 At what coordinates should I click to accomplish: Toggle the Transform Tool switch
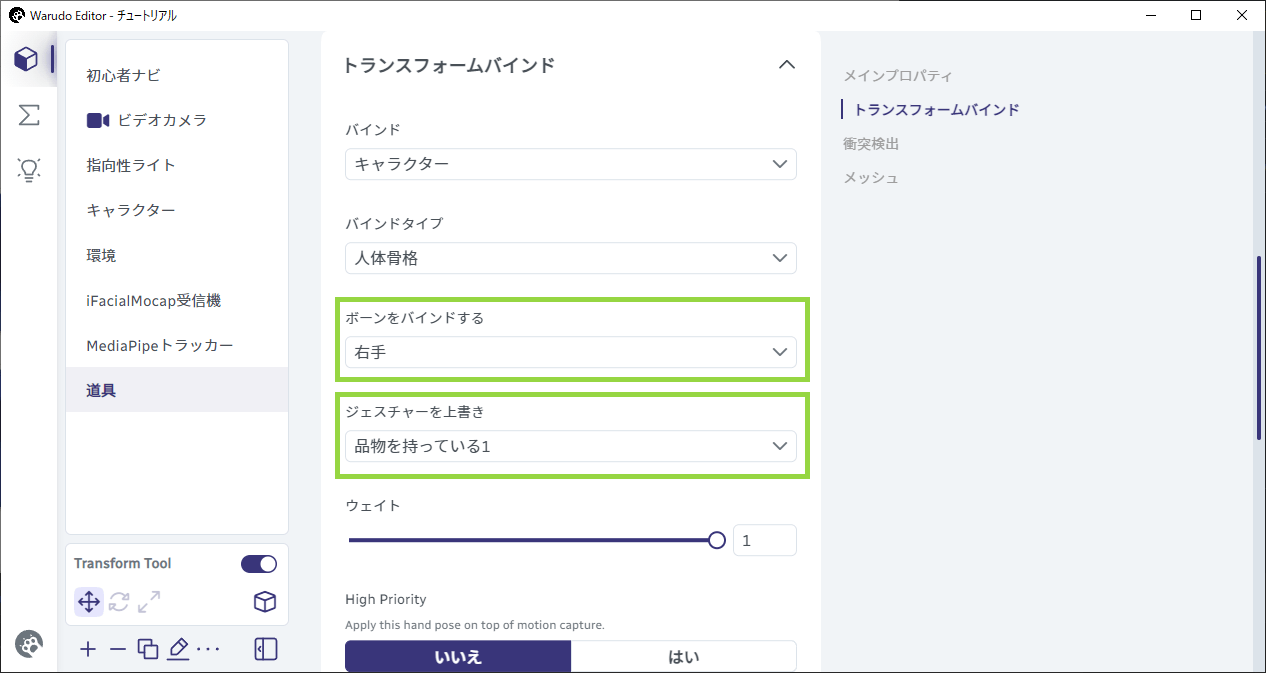pos(259,564)
